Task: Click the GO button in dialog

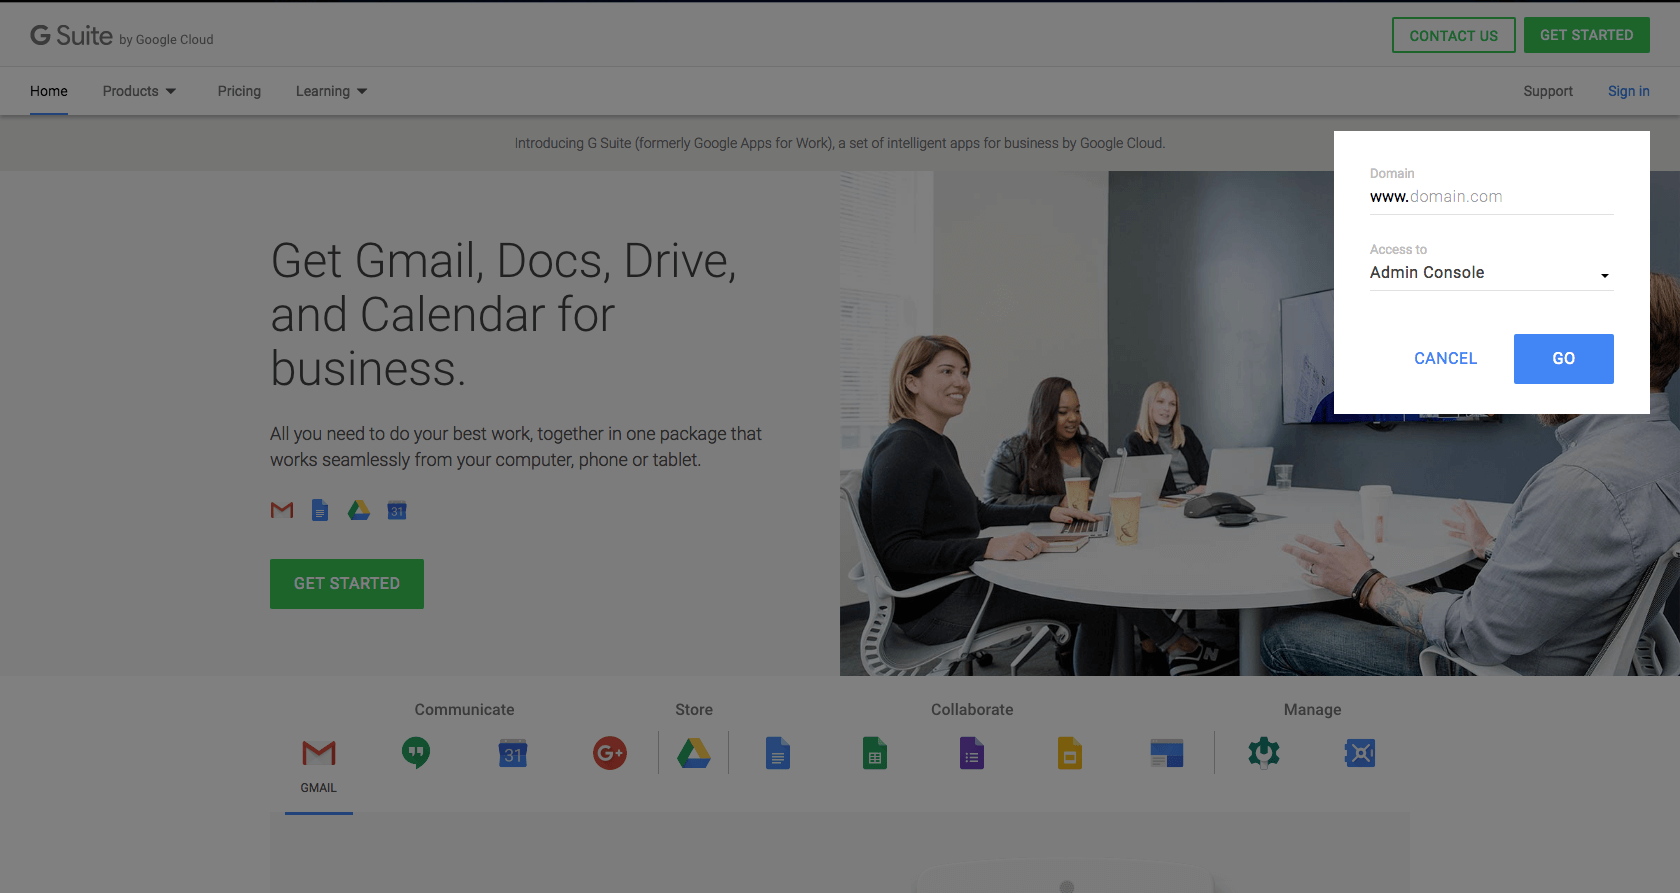Action: tap(1564, 359)
